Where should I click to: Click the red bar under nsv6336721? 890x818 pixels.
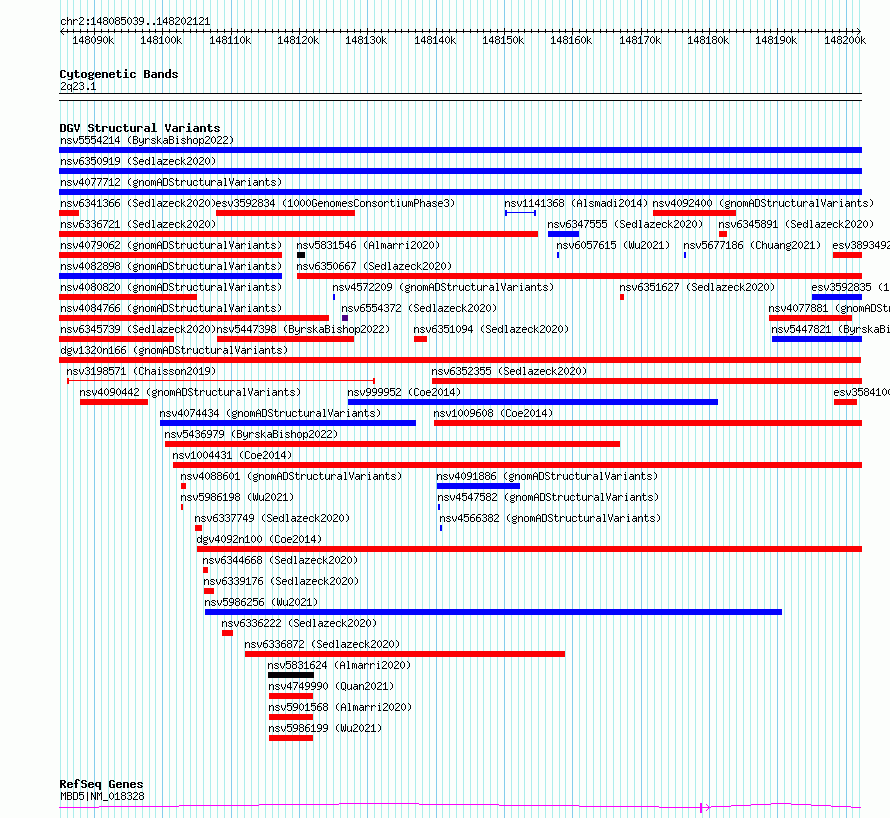tap(299, 234)
